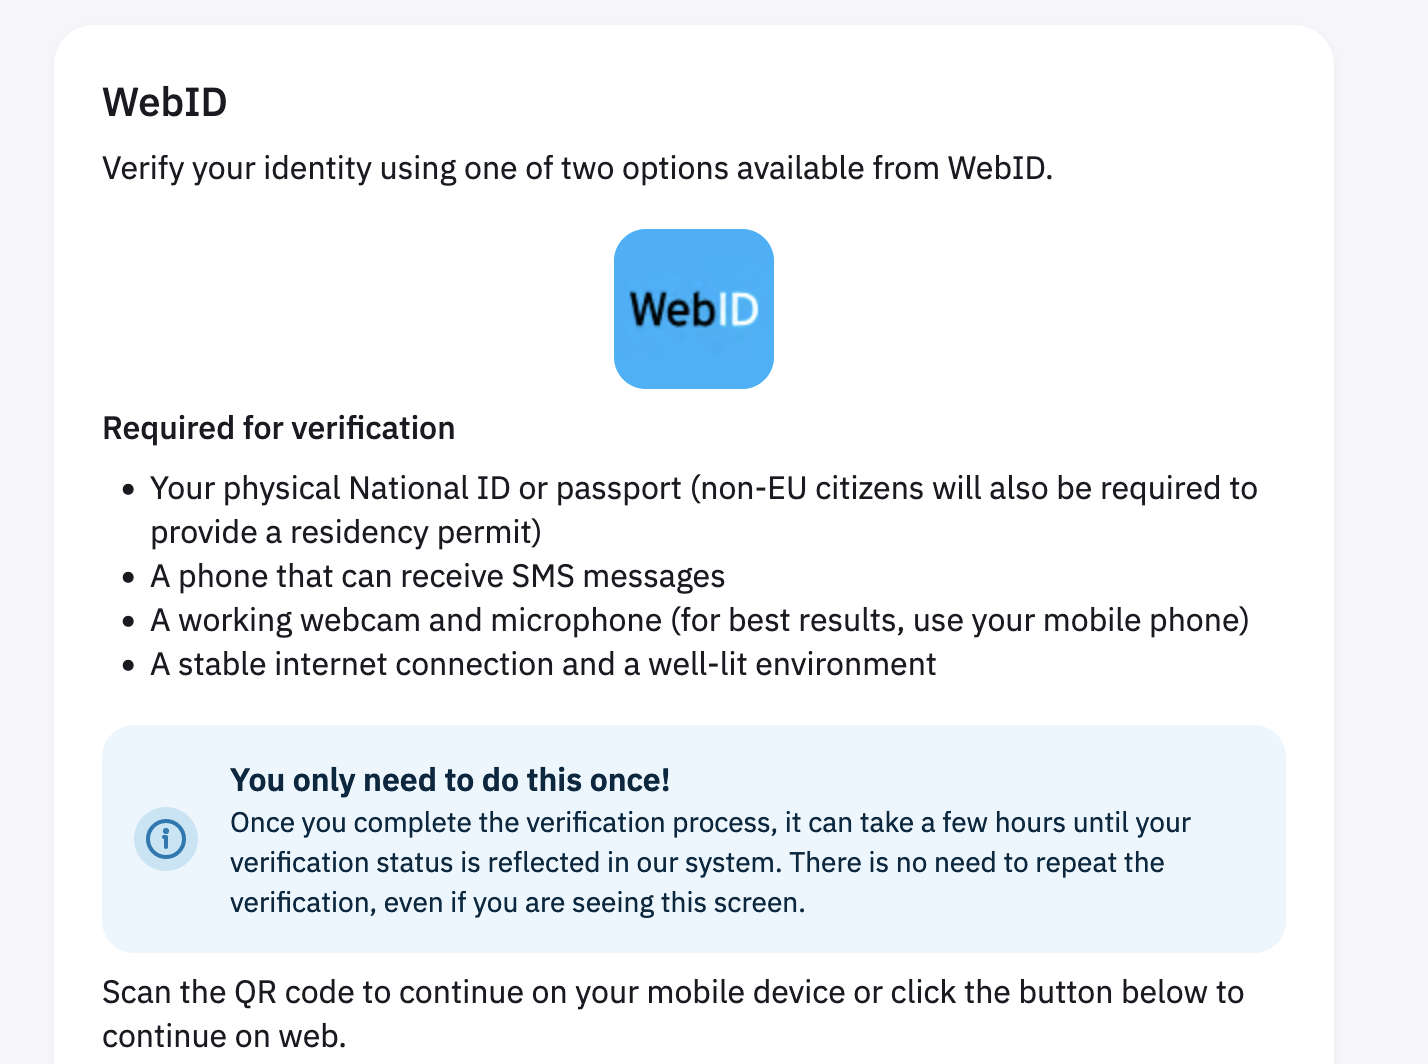Click 'A phone that can receive SMS messages'
Viewport: 1428px width, 1064px height.
tap(437, 576)
